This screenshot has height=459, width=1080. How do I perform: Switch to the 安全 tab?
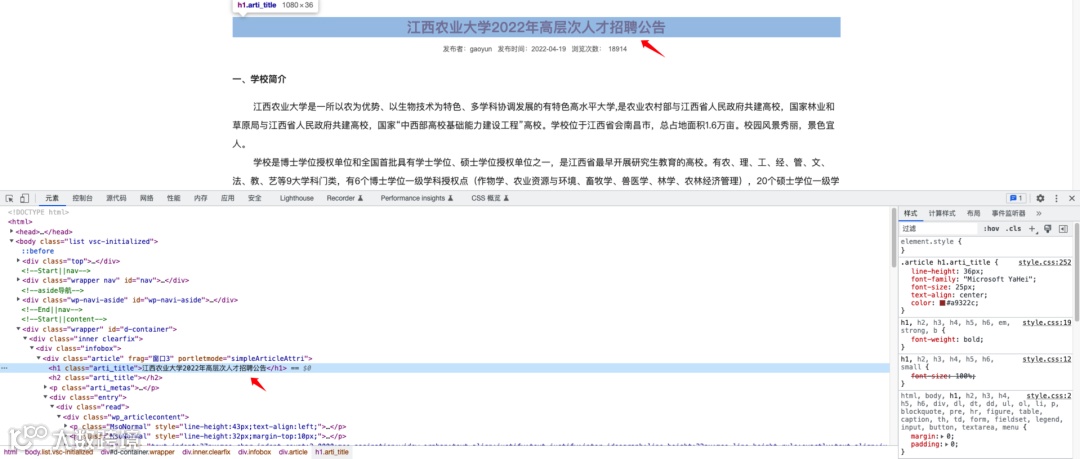(x=255, y=198)
